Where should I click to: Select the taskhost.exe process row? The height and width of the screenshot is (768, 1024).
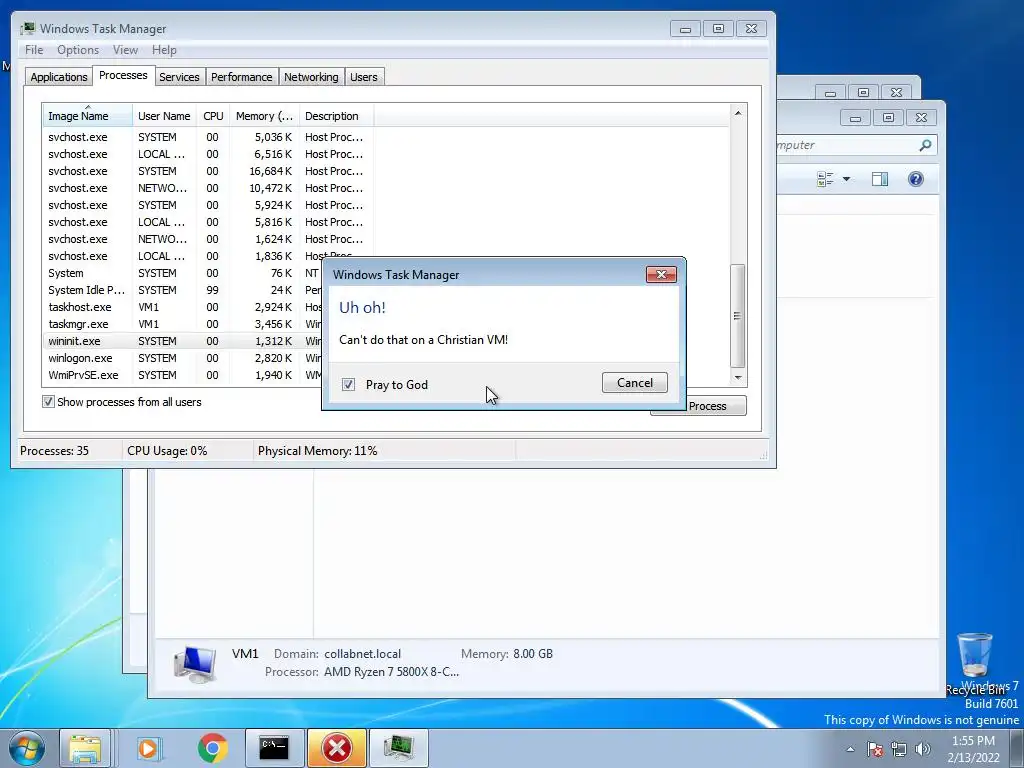point(183,307)
